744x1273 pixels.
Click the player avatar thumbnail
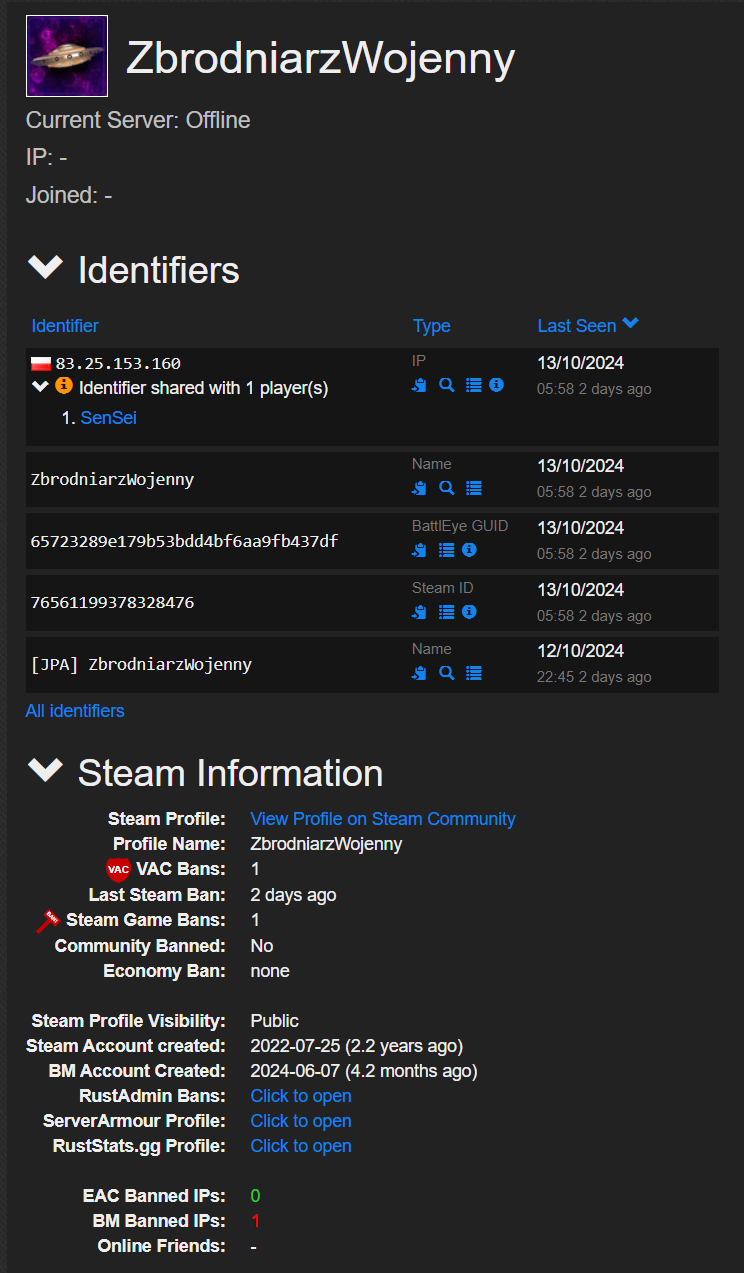tap(67, 56)
